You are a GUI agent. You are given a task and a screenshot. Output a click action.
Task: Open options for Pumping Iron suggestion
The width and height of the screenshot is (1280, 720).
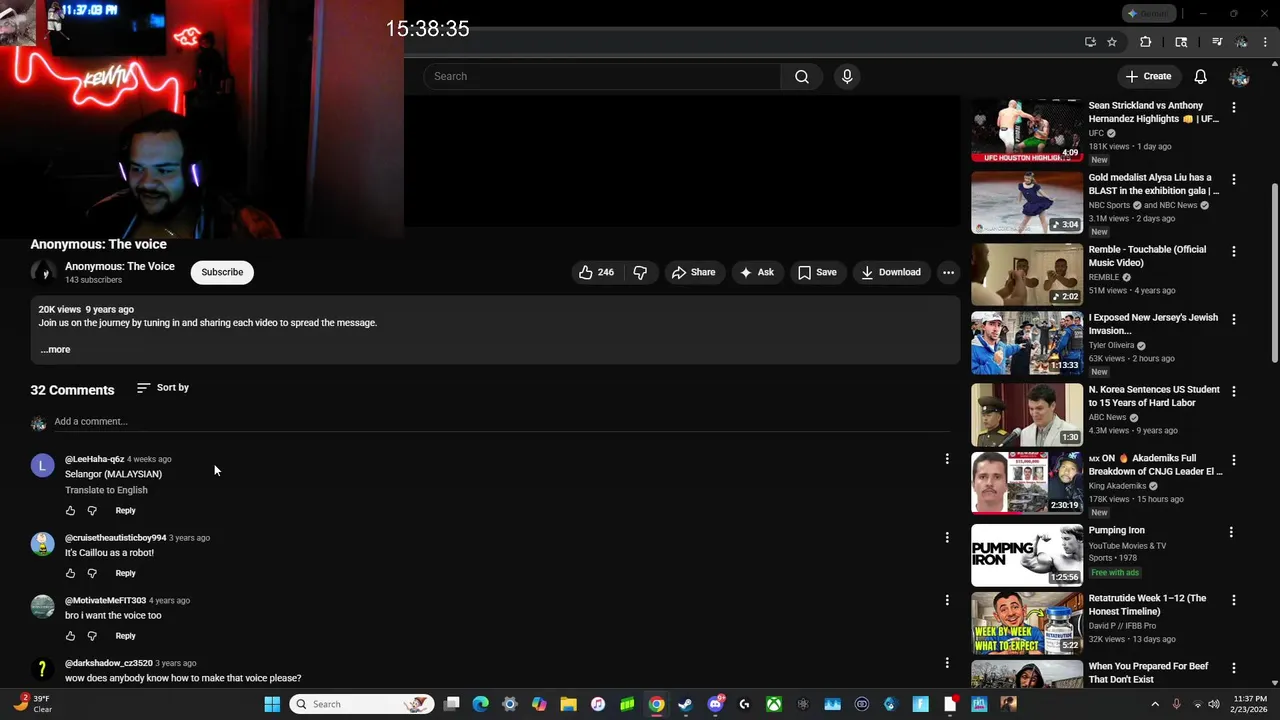(1231, 532)
